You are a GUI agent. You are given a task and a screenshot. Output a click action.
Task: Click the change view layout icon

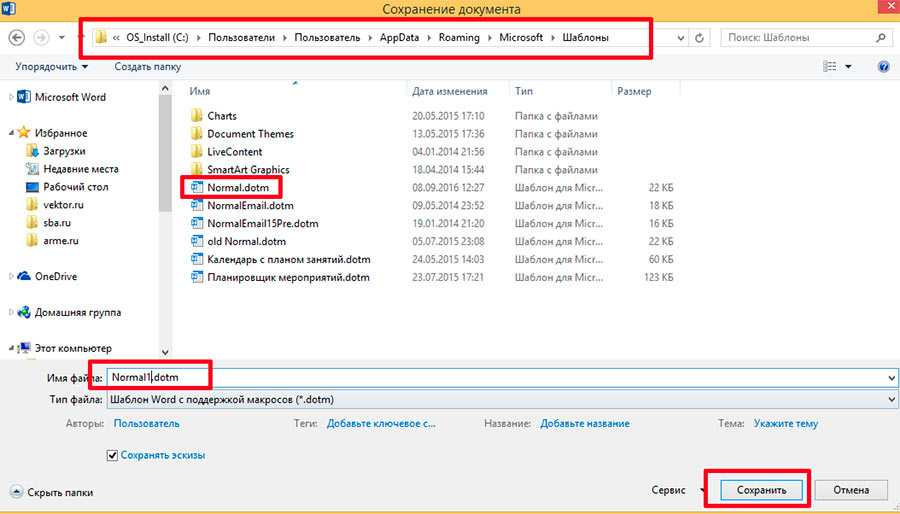tap(829, 67)
